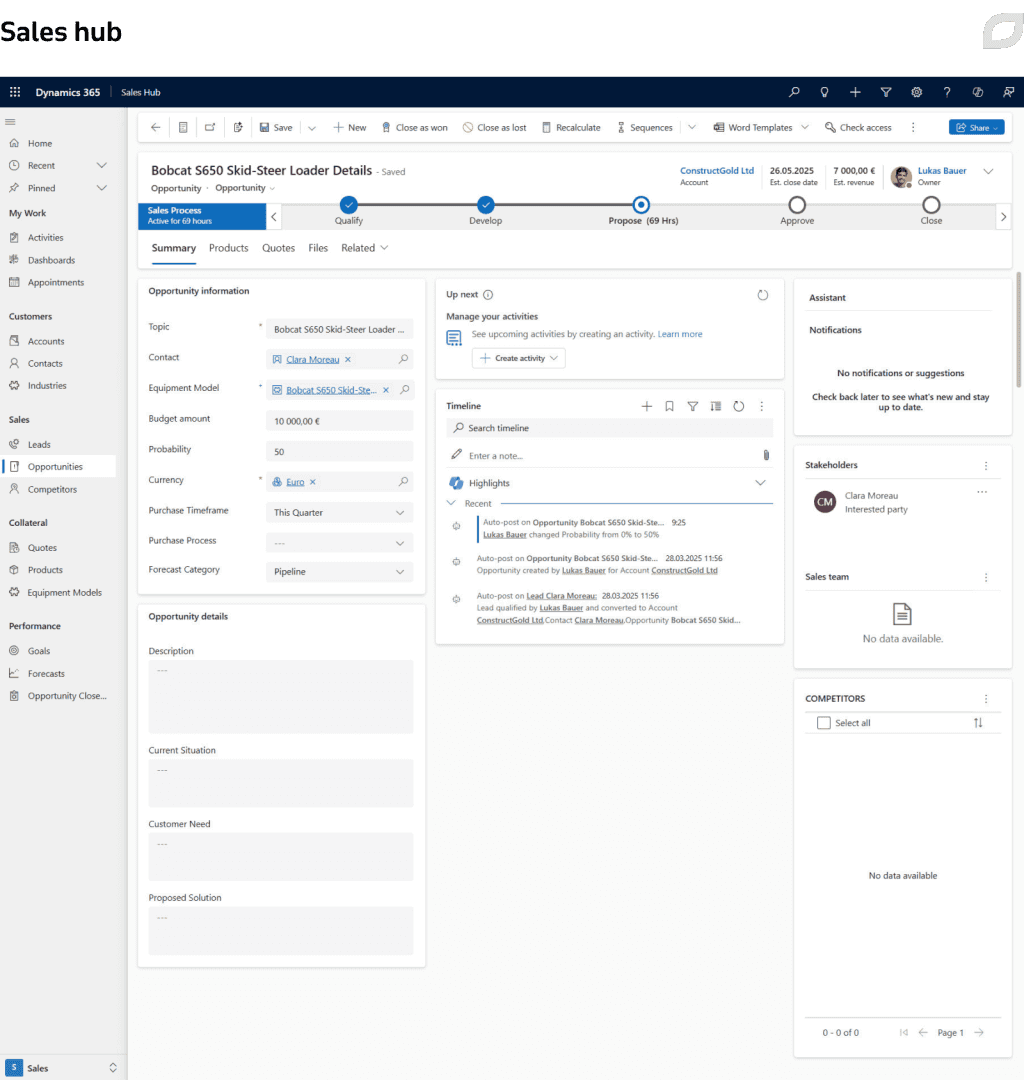Image resolution: width=1024 pixels, height=1080 pixels.
Task: Expand the header details chevron
Action: pyautogui.click(x=988, y=172)
